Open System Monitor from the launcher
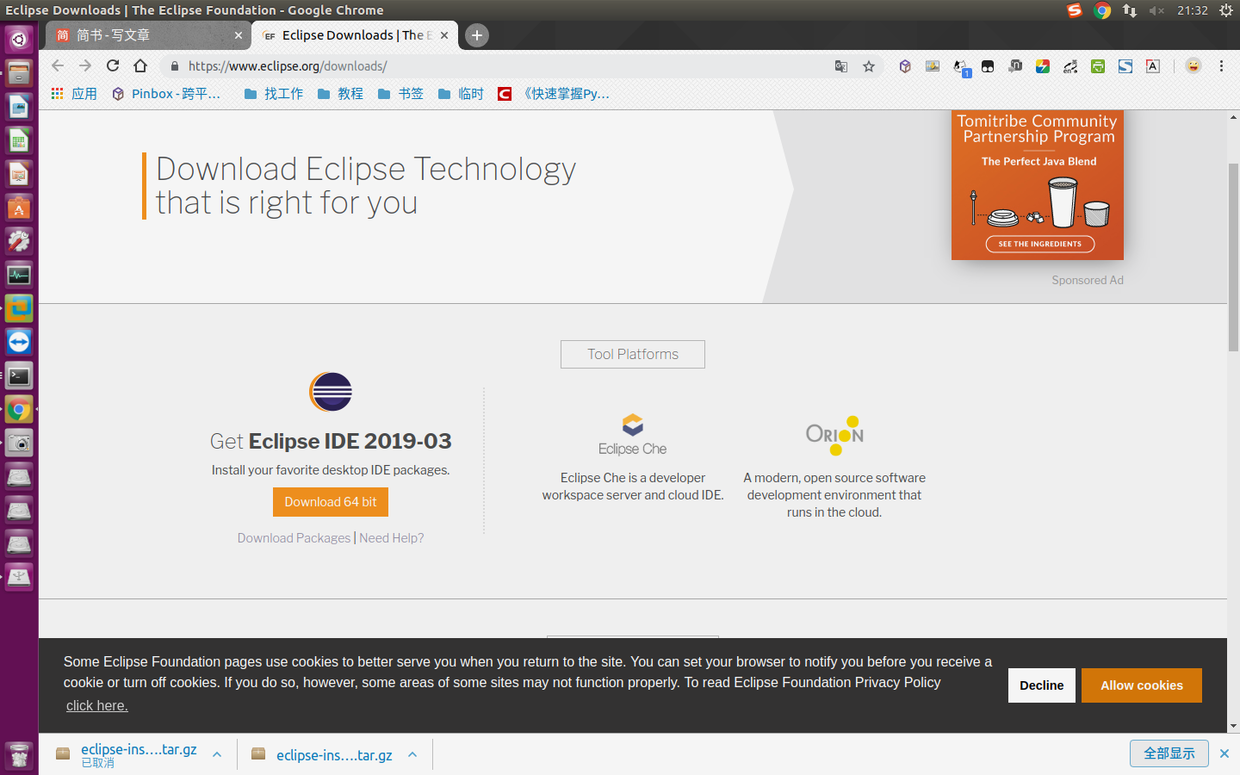The width and height of the screenshot is (1240, 775). click(19, 275)
